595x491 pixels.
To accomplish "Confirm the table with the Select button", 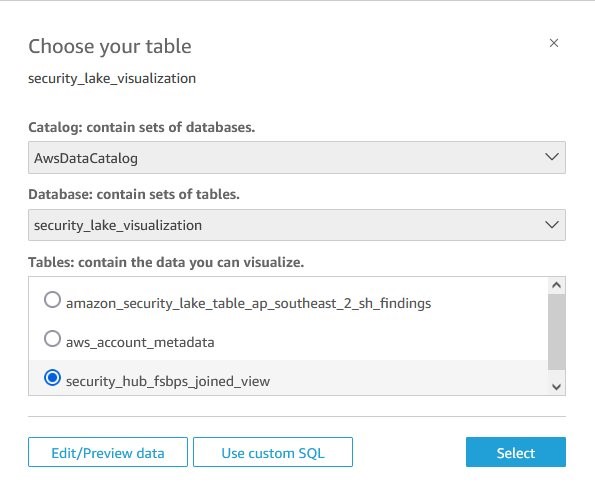I will tap(516, 452).
